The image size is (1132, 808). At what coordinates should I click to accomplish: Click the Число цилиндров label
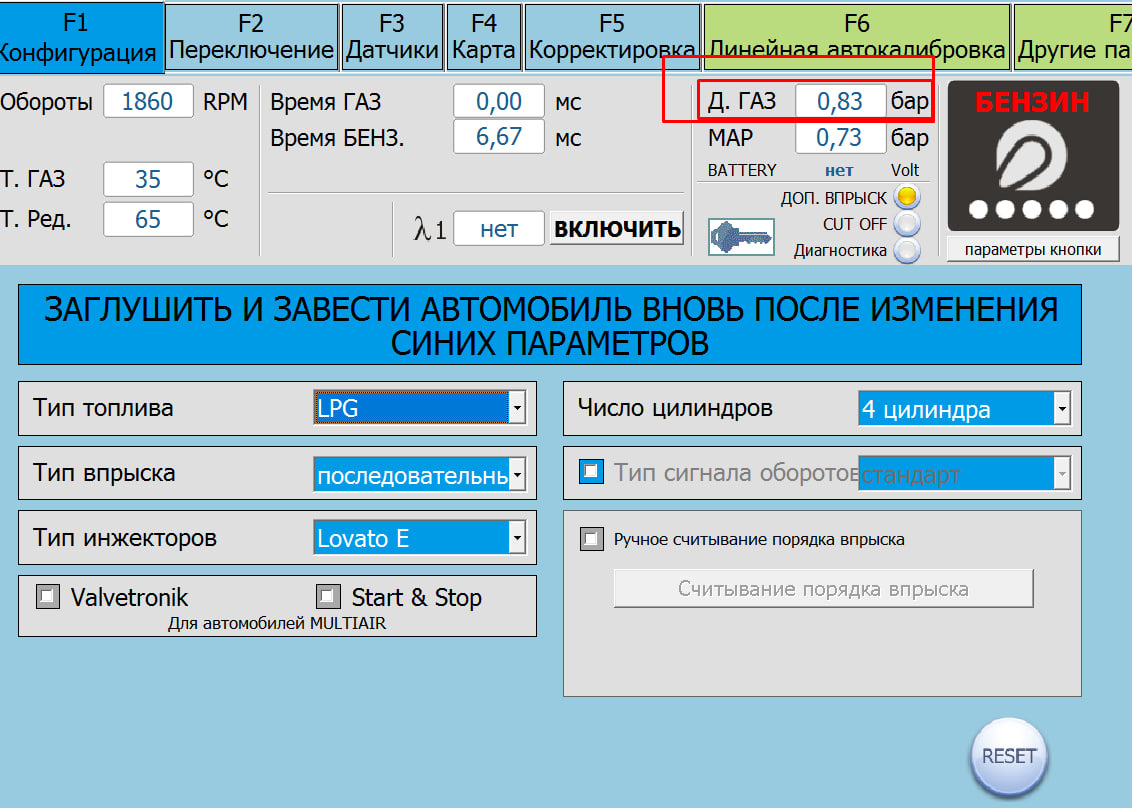pyautogui.click(x=676, y=408)
